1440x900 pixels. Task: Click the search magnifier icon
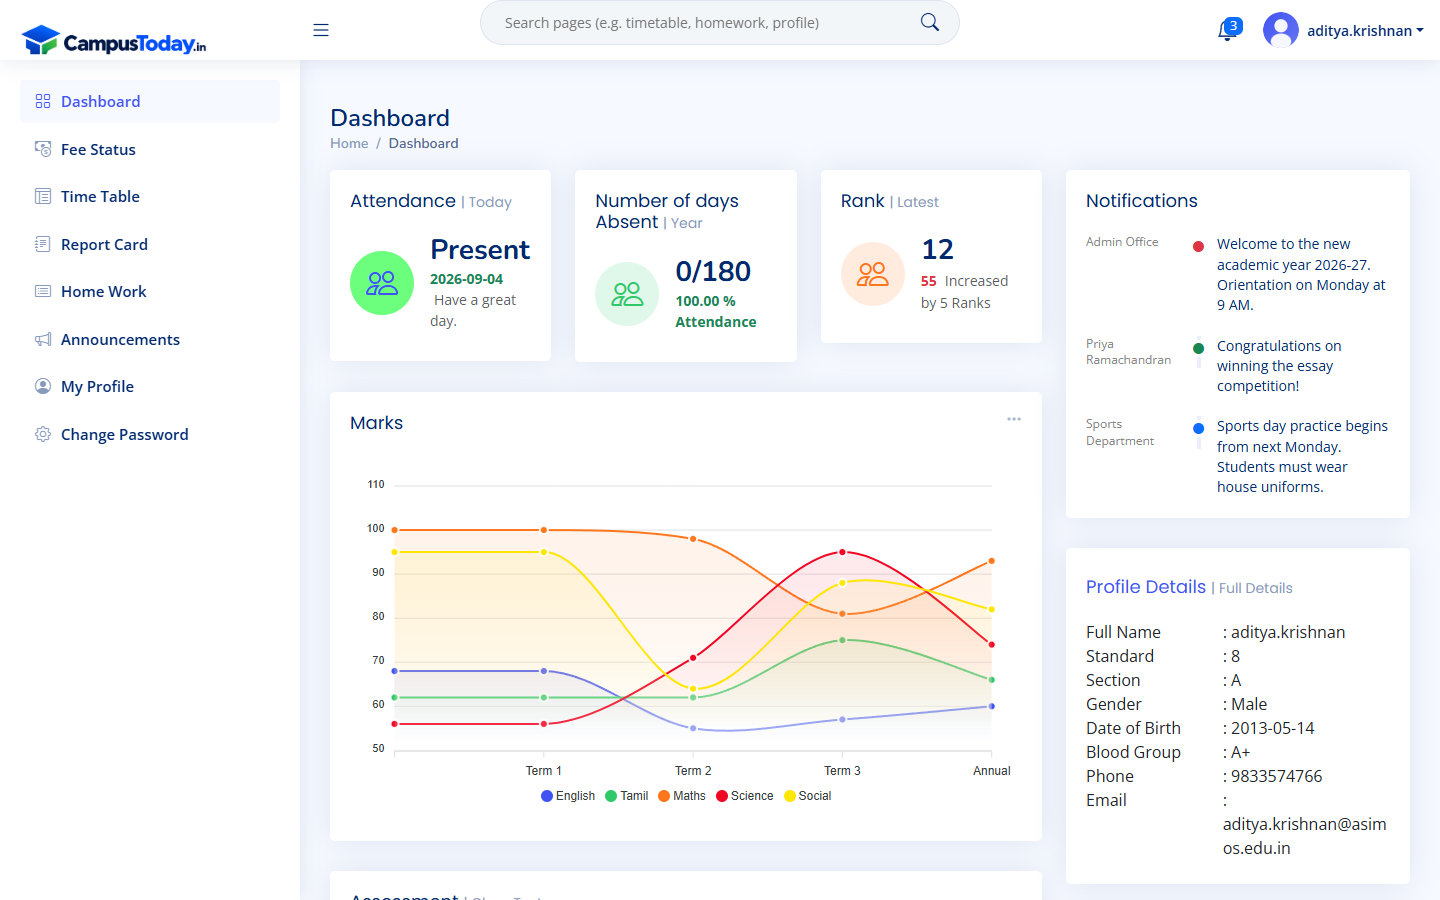coord(930,22)
